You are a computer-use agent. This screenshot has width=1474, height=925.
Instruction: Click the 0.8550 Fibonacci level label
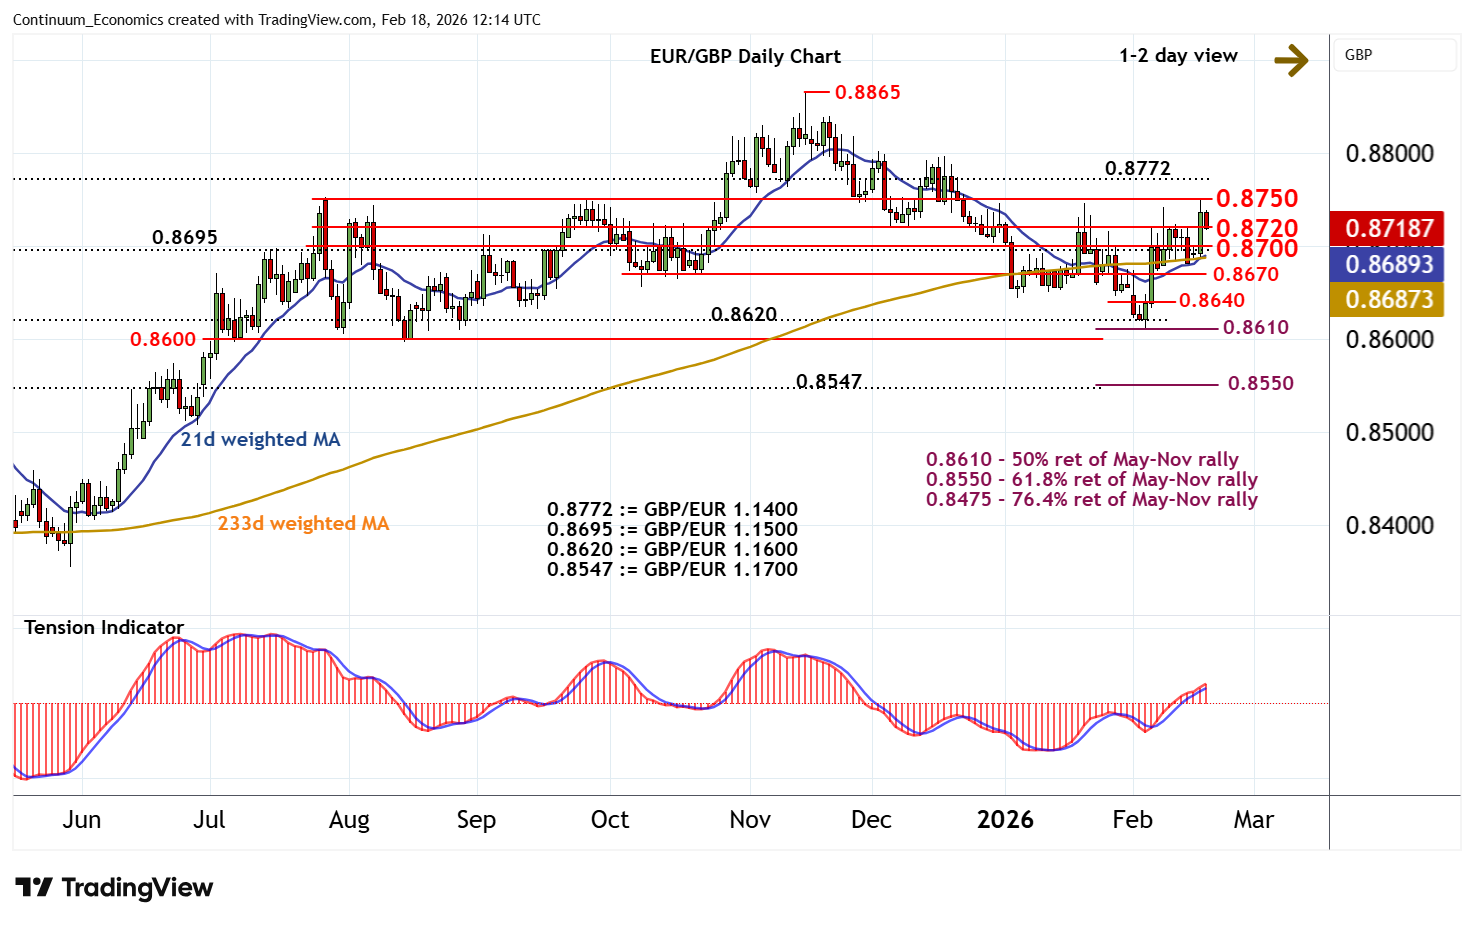click(x=1260, y=383)
